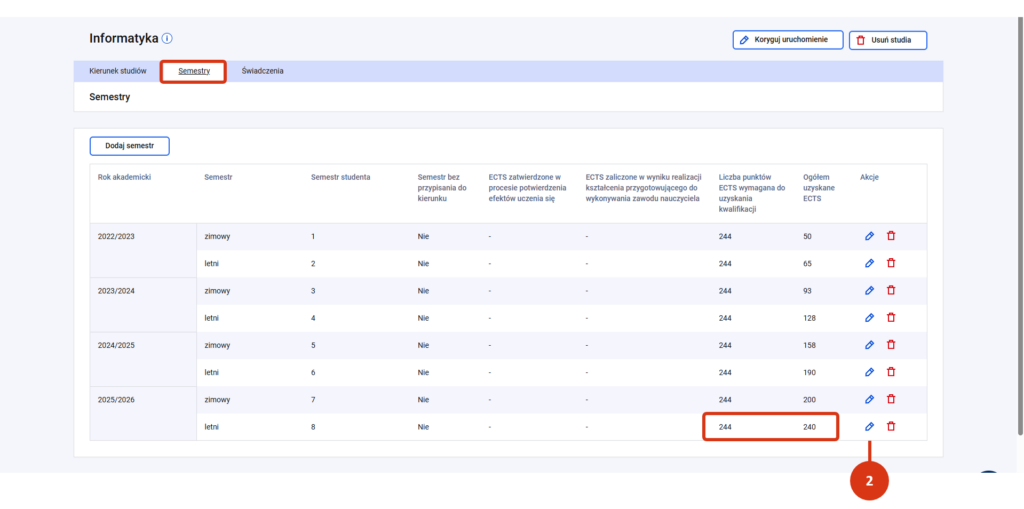Remove semester 3 via the trash icon
Screen dimensions: 1024x509
[891, 290]
